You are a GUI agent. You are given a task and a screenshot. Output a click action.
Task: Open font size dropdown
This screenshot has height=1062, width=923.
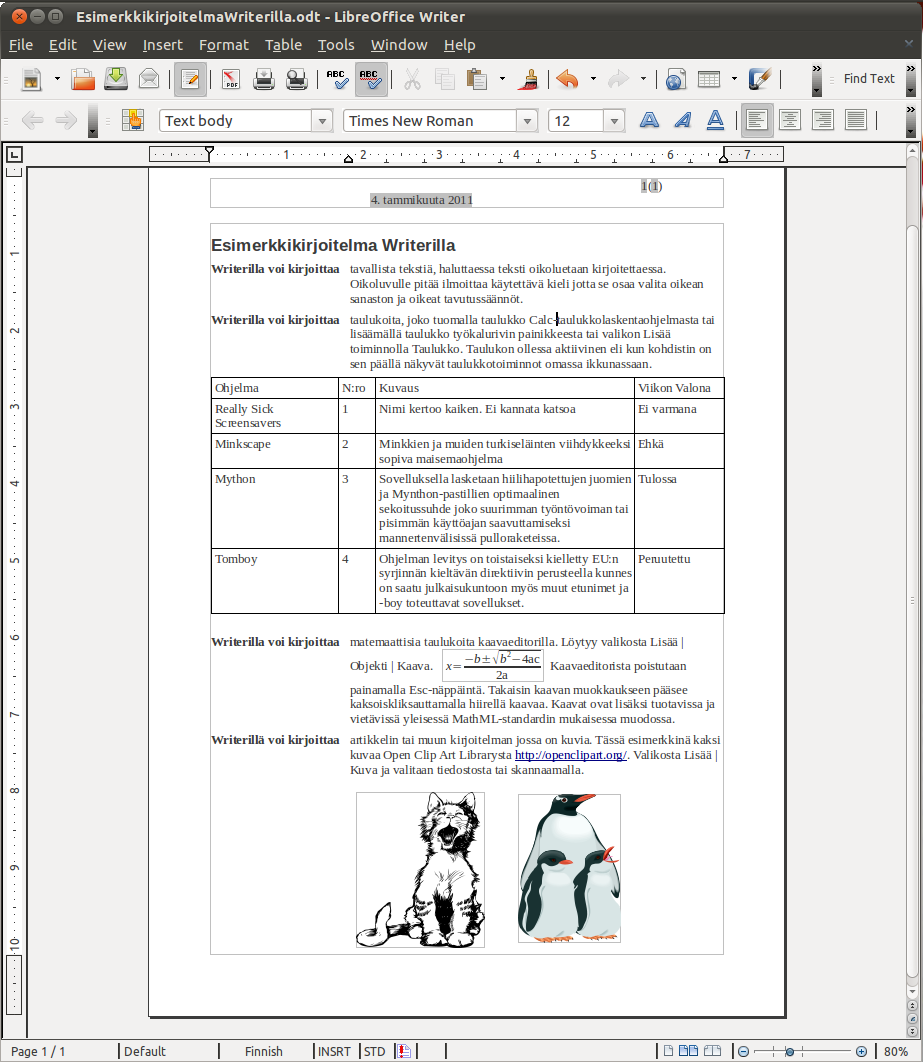coord(614,121)
